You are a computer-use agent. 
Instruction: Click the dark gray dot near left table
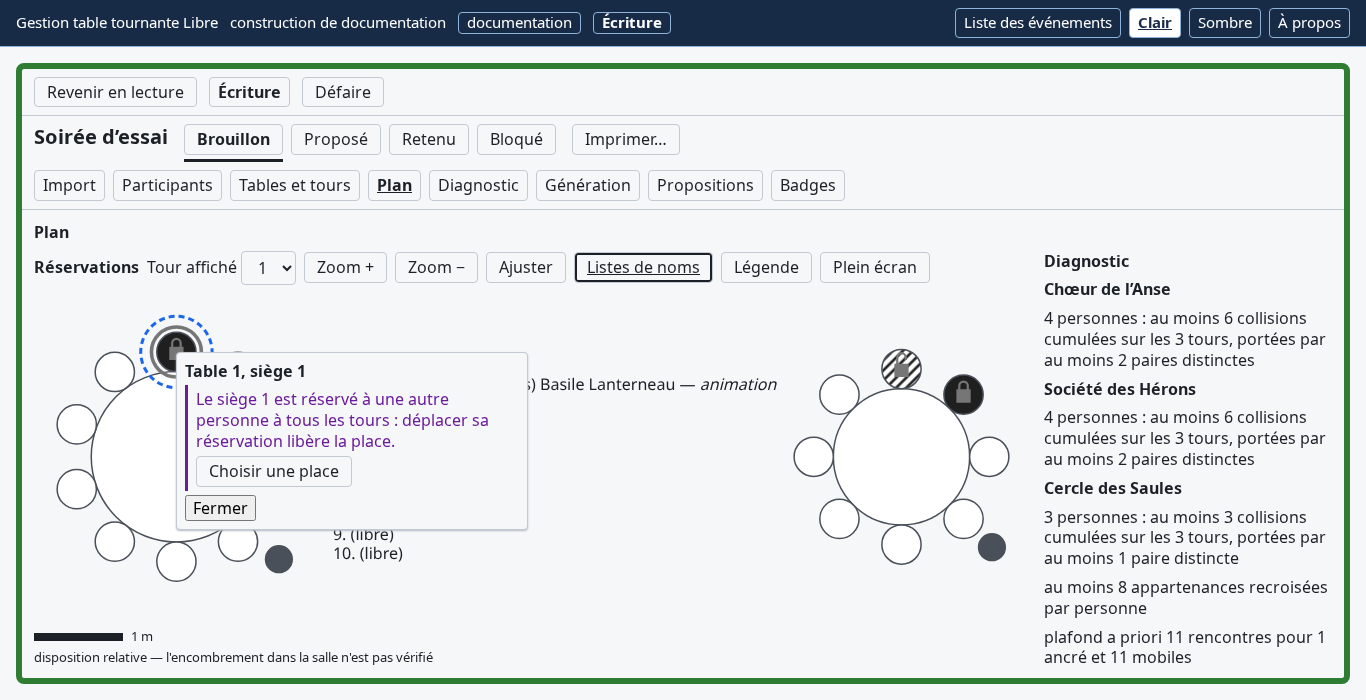pos(279,559)
